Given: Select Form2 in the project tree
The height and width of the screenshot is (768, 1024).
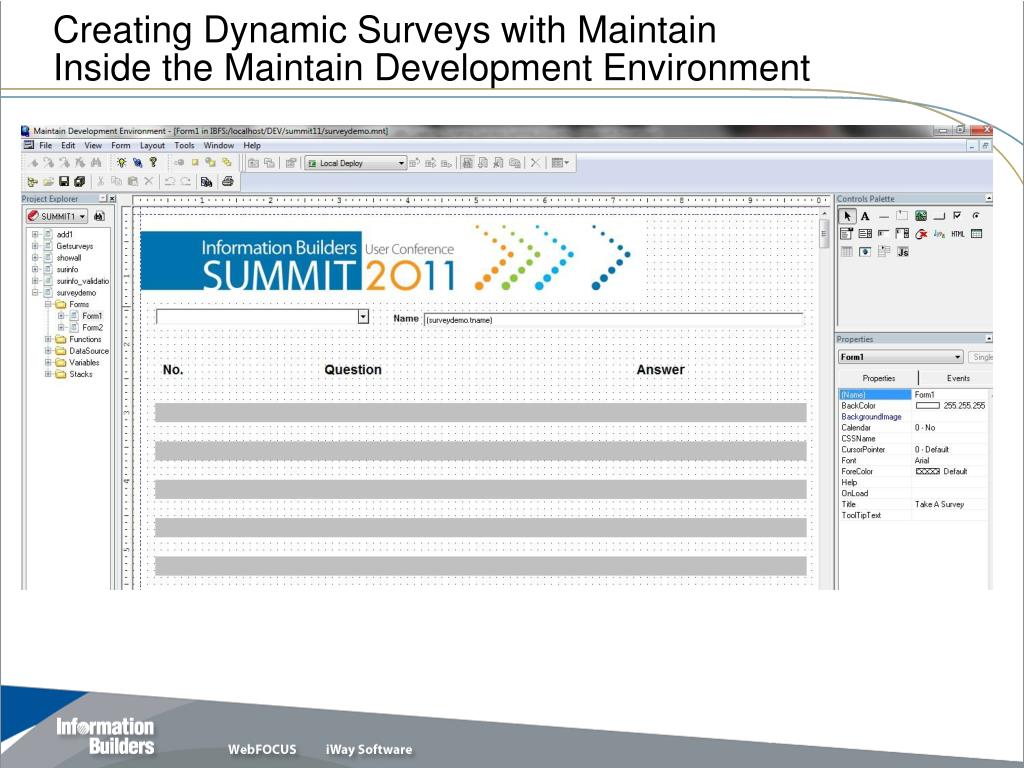Looking at the screenshot, I should coord(92,328).
